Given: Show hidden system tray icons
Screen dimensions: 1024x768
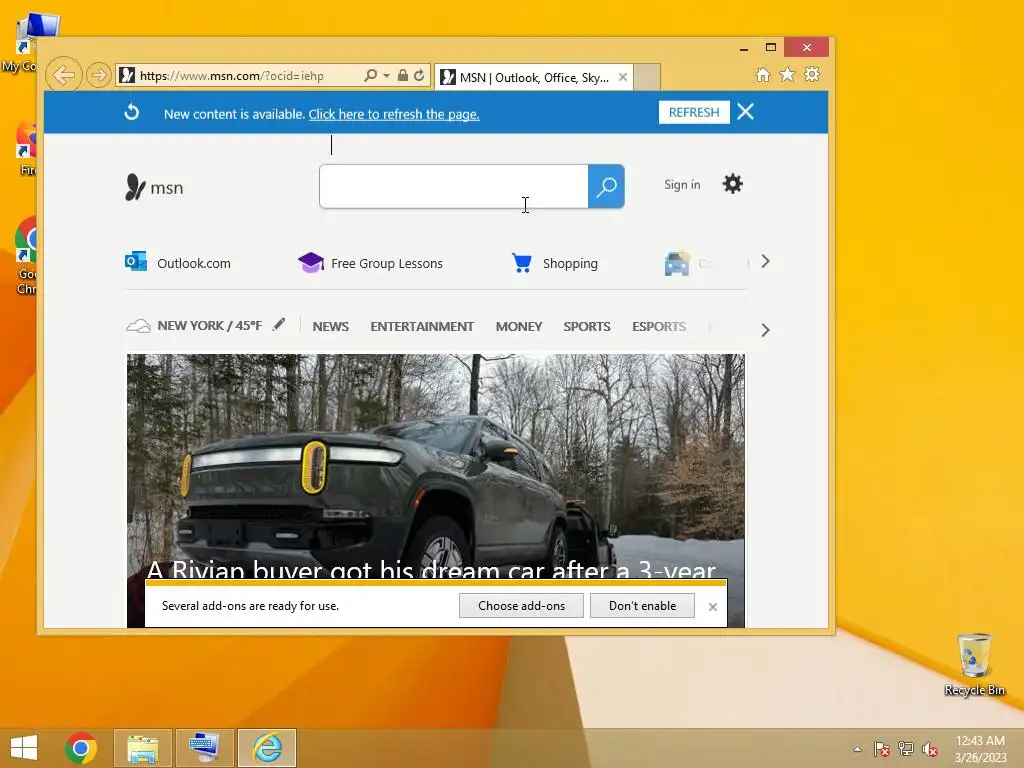Looking at the screenshot, I should 857,749.
